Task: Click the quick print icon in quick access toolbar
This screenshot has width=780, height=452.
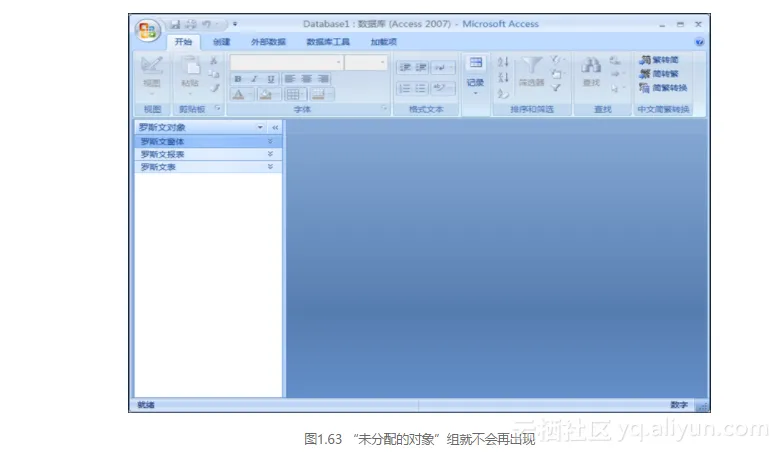Action: tap(191, 24)
